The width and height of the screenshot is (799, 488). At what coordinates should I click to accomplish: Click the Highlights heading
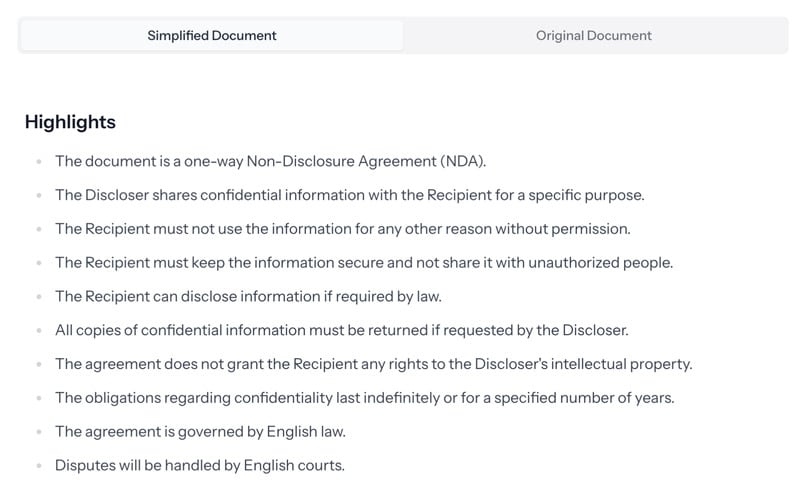click(x=70, y=122)
